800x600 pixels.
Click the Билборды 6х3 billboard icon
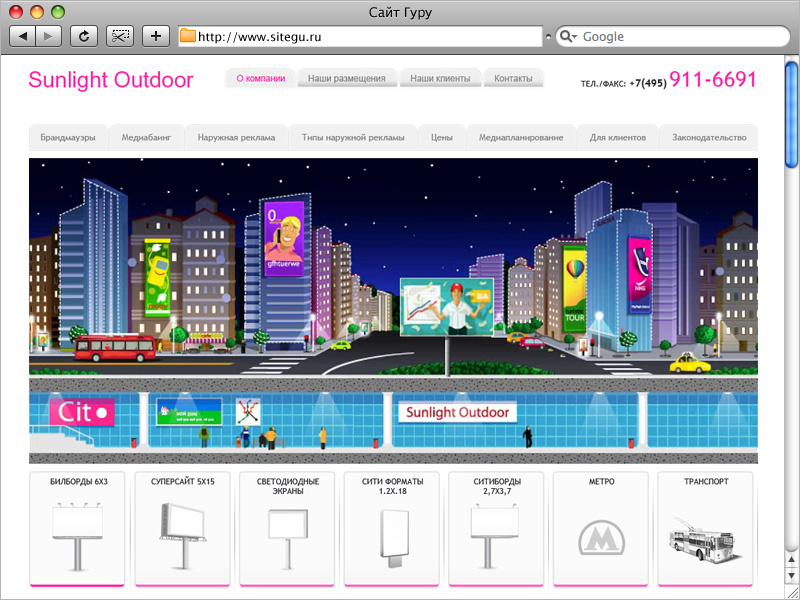(x=77, y=537)
